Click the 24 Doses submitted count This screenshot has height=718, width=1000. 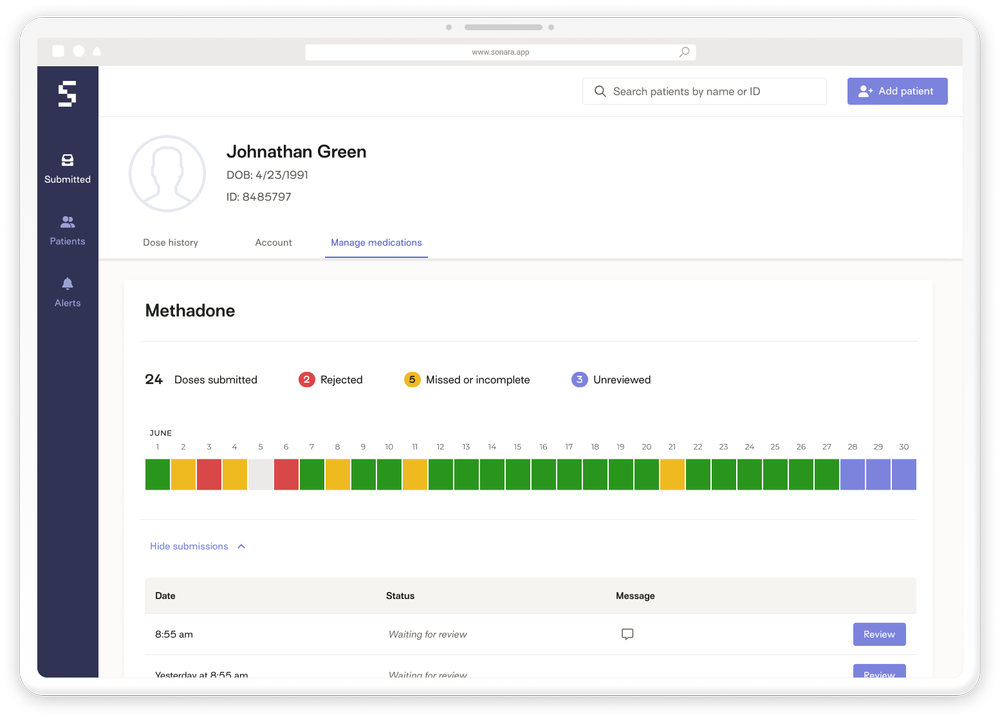(x=201, y=379)
